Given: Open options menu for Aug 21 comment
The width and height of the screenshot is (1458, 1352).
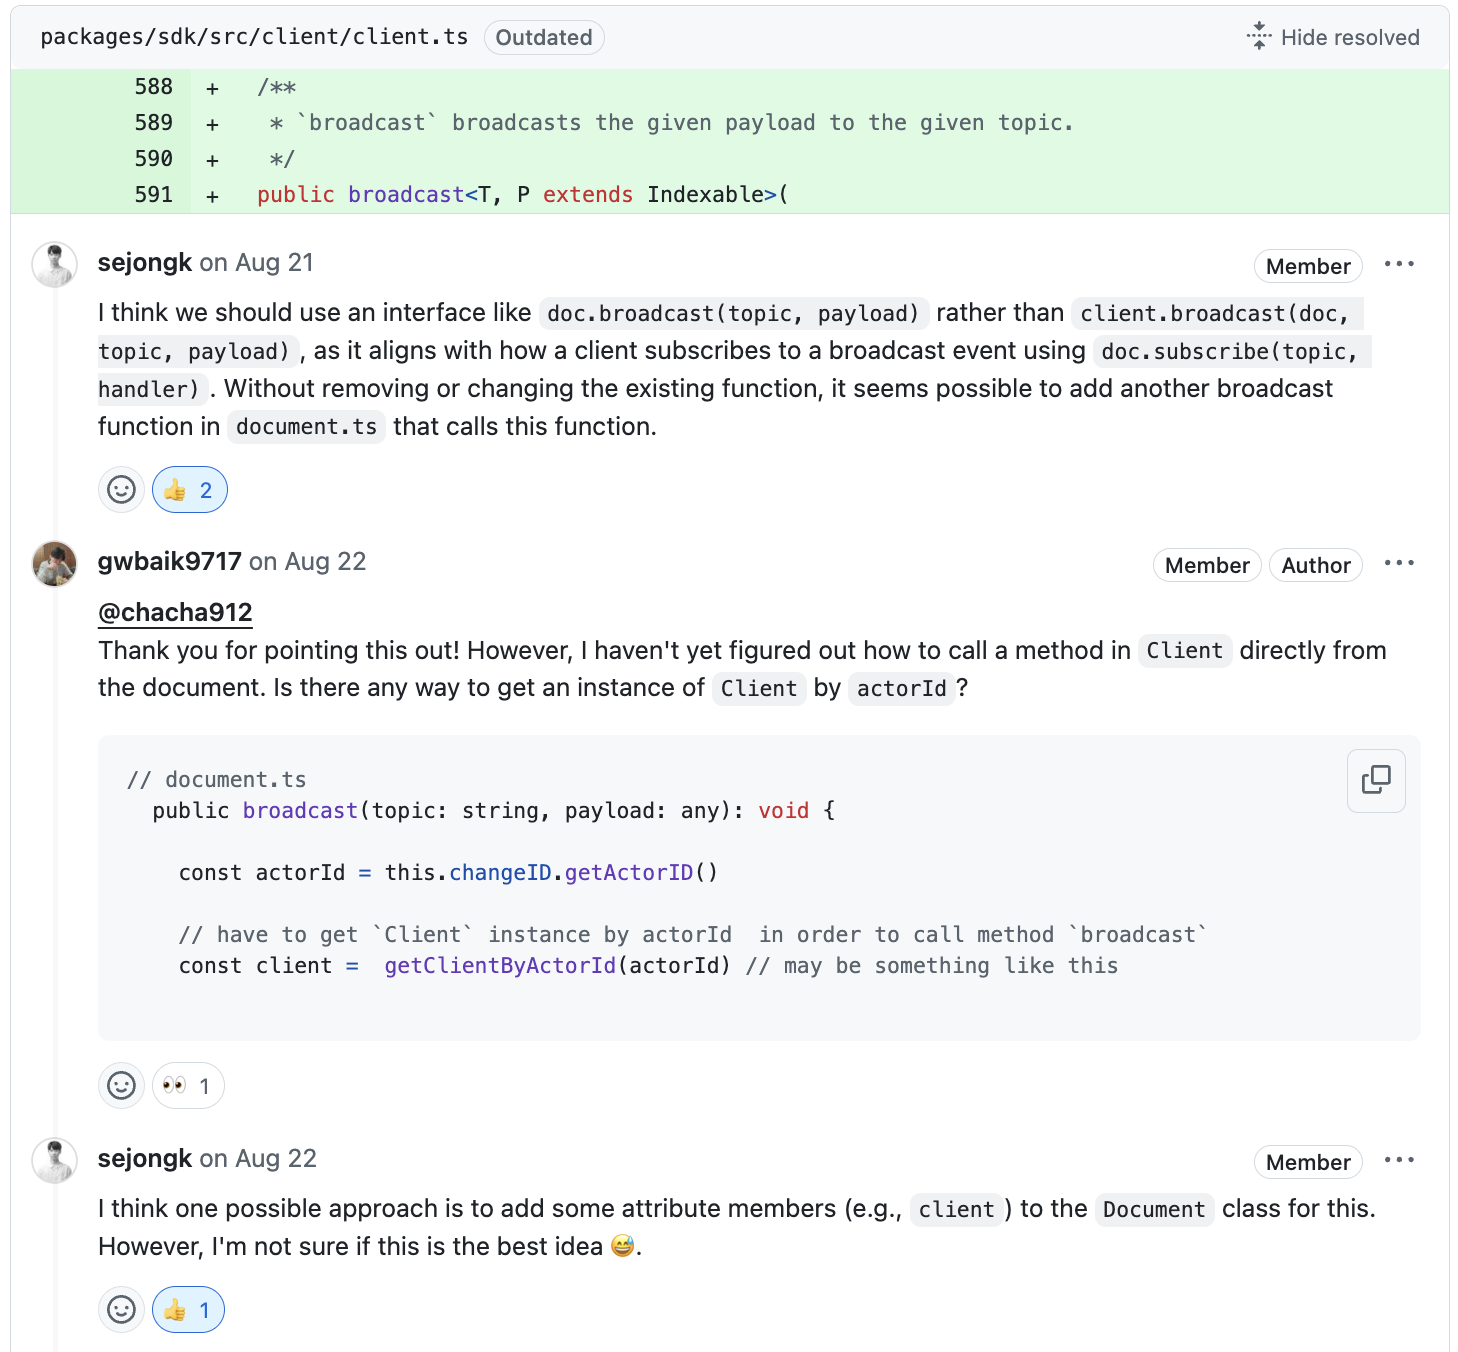Looking at the screenshot, I should coord(1399,264).
